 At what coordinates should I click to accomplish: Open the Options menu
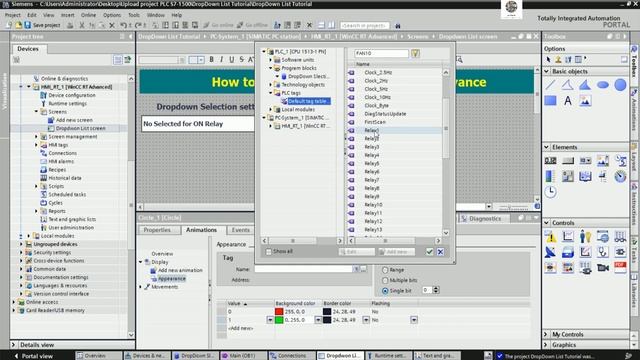click(x=112, y=15)
